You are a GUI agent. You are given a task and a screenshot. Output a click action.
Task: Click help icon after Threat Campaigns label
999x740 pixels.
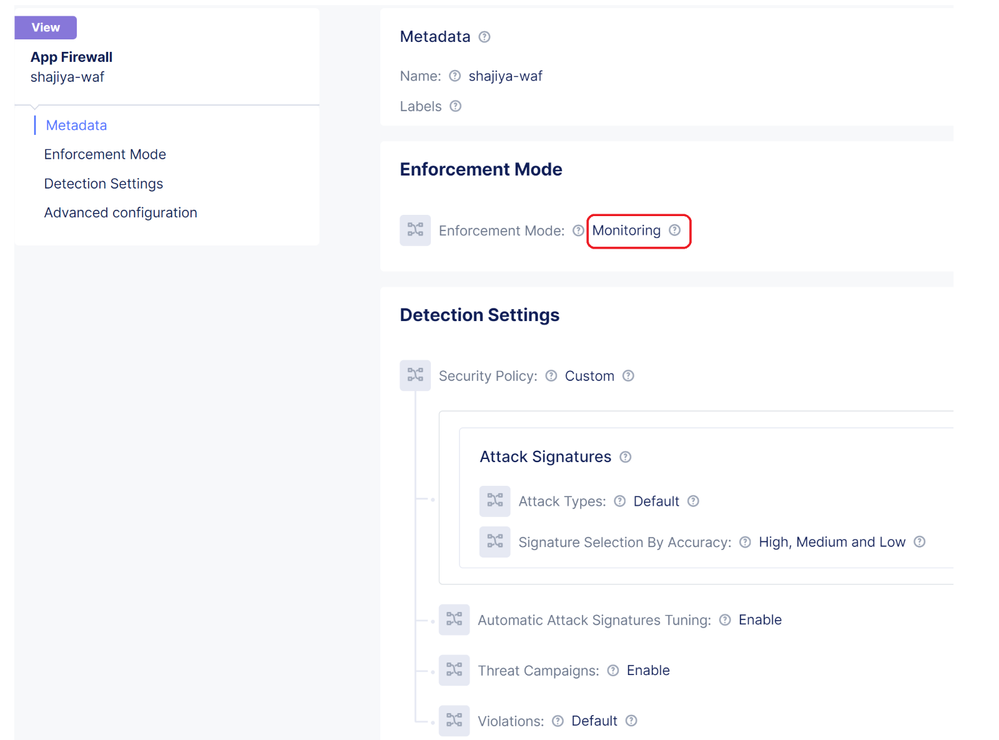(613, 671)
